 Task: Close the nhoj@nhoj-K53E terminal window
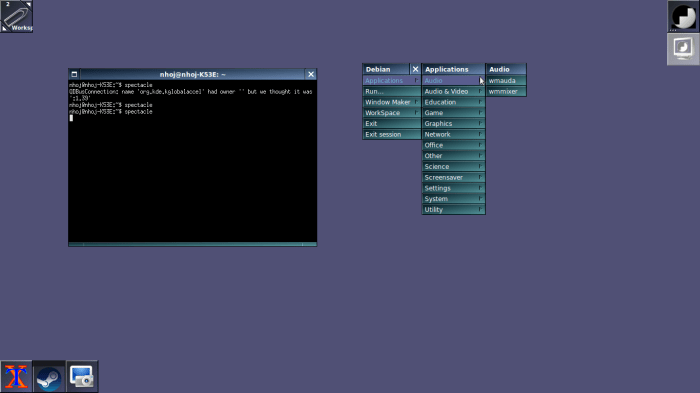(311, 74)
